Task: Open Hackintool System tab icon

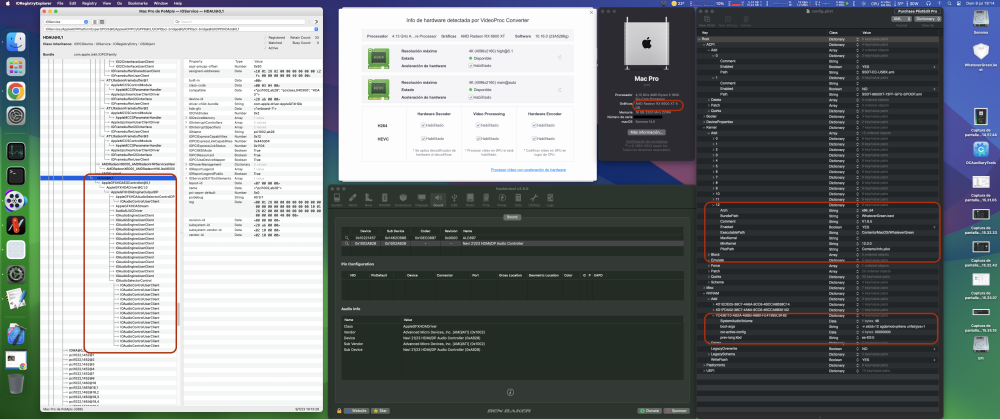Action: click(337, 198)
